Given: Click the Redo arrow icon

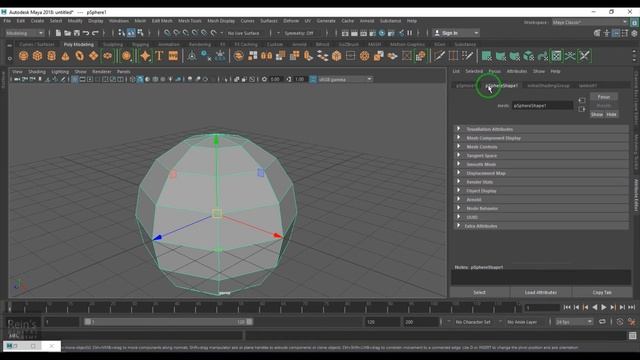Looking at the screenshot, I should click(x=96, y=33).
